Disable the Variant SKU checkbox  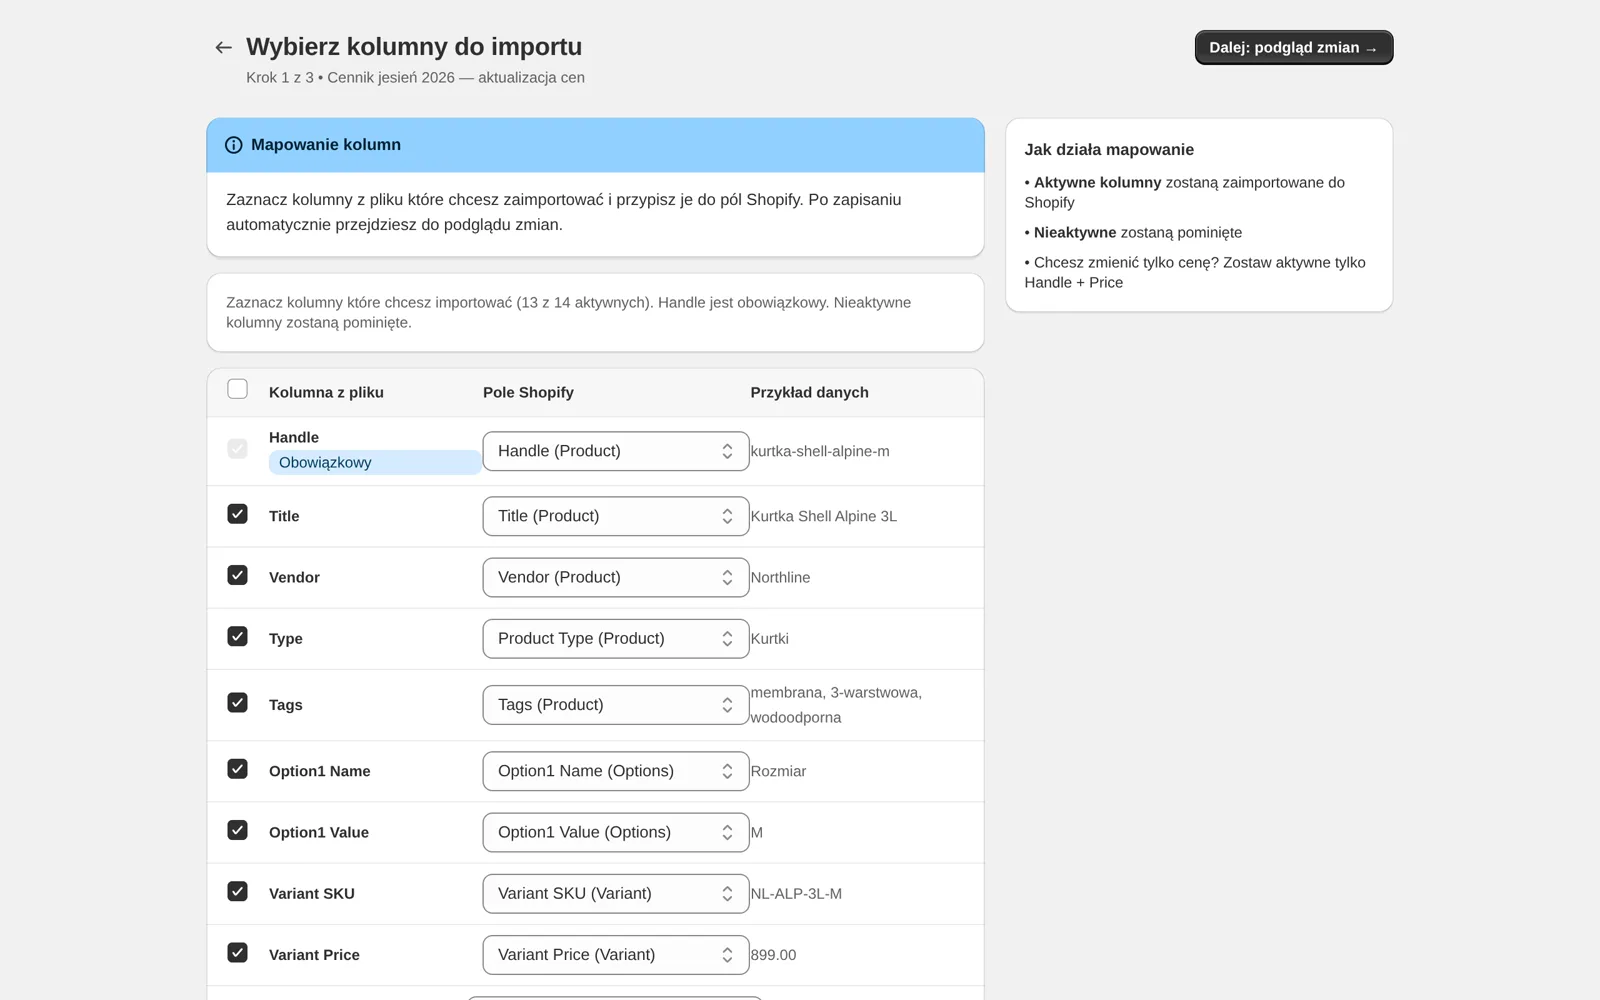pyautogui.click(x=237, y=891)
